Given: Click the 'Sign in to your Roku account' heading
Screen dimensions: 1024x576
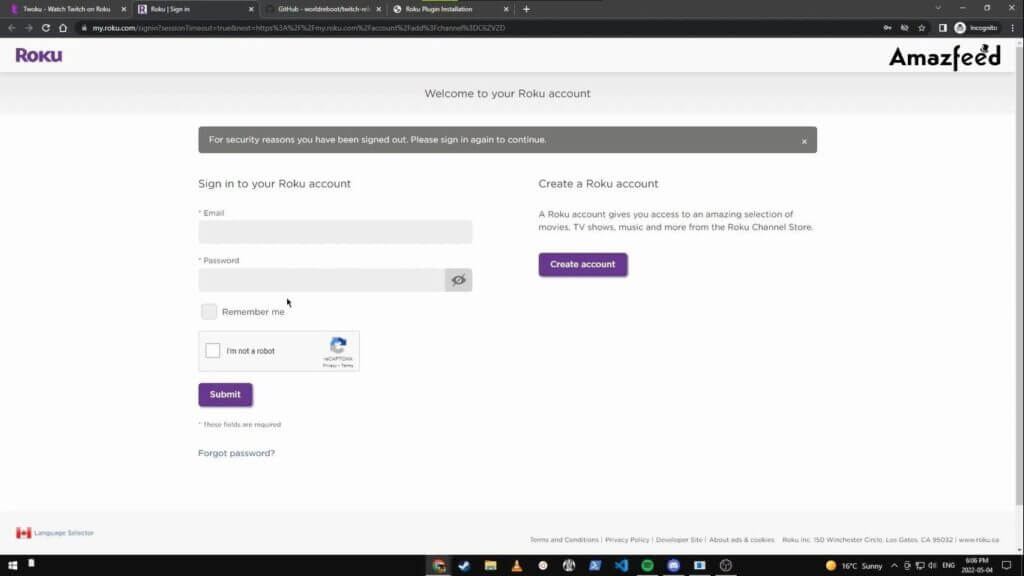Looking at the screenshot, I should click(274, 184).
